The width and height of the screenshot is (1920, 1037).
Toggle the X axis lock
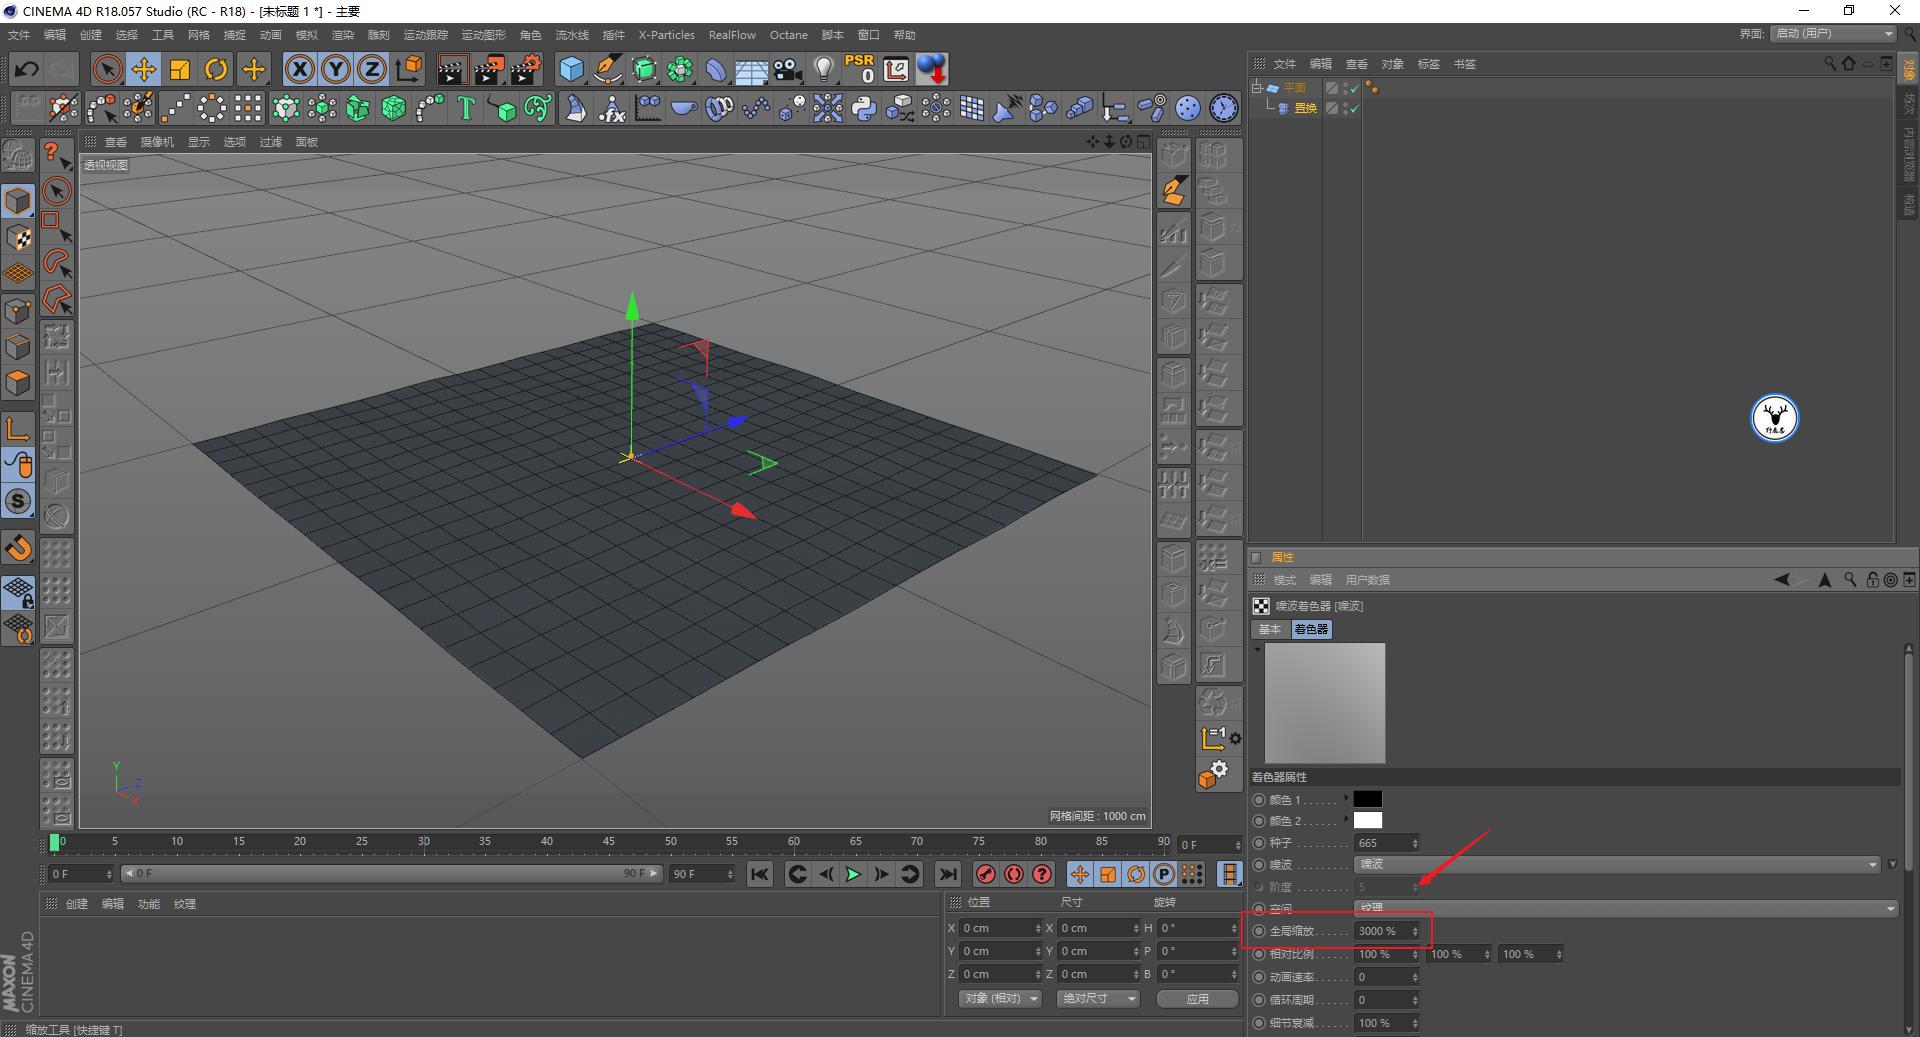click(299, 69)
